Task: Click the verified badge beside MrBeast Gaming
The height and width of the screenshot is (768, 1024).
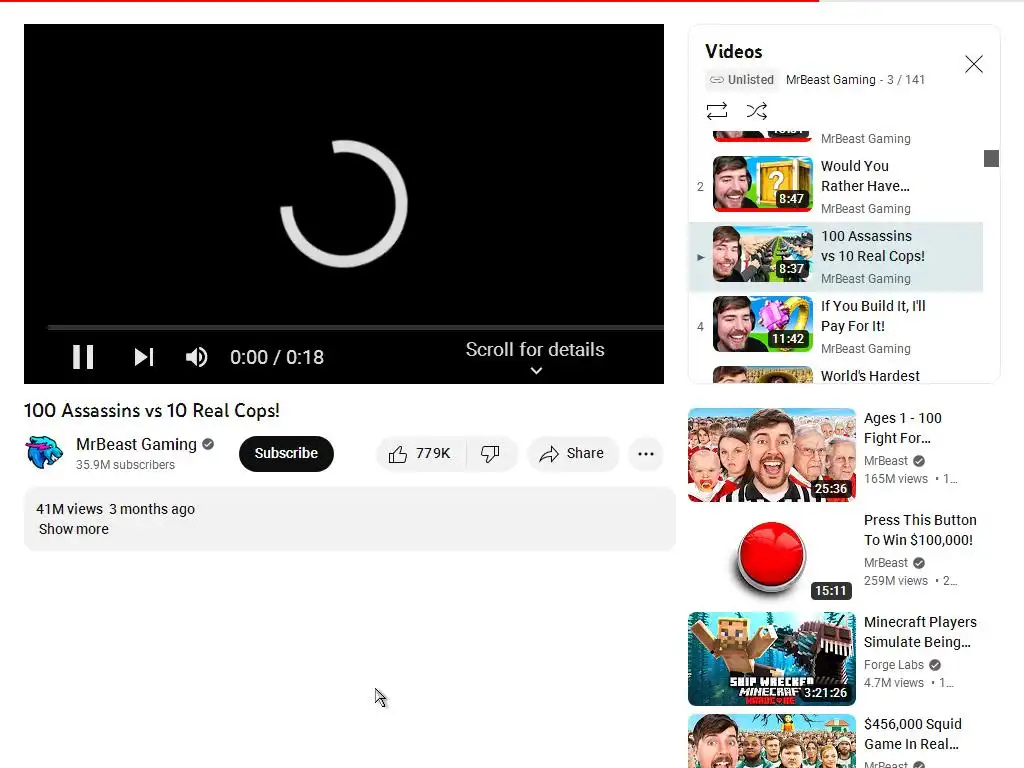Action: (x=208, y=444)
